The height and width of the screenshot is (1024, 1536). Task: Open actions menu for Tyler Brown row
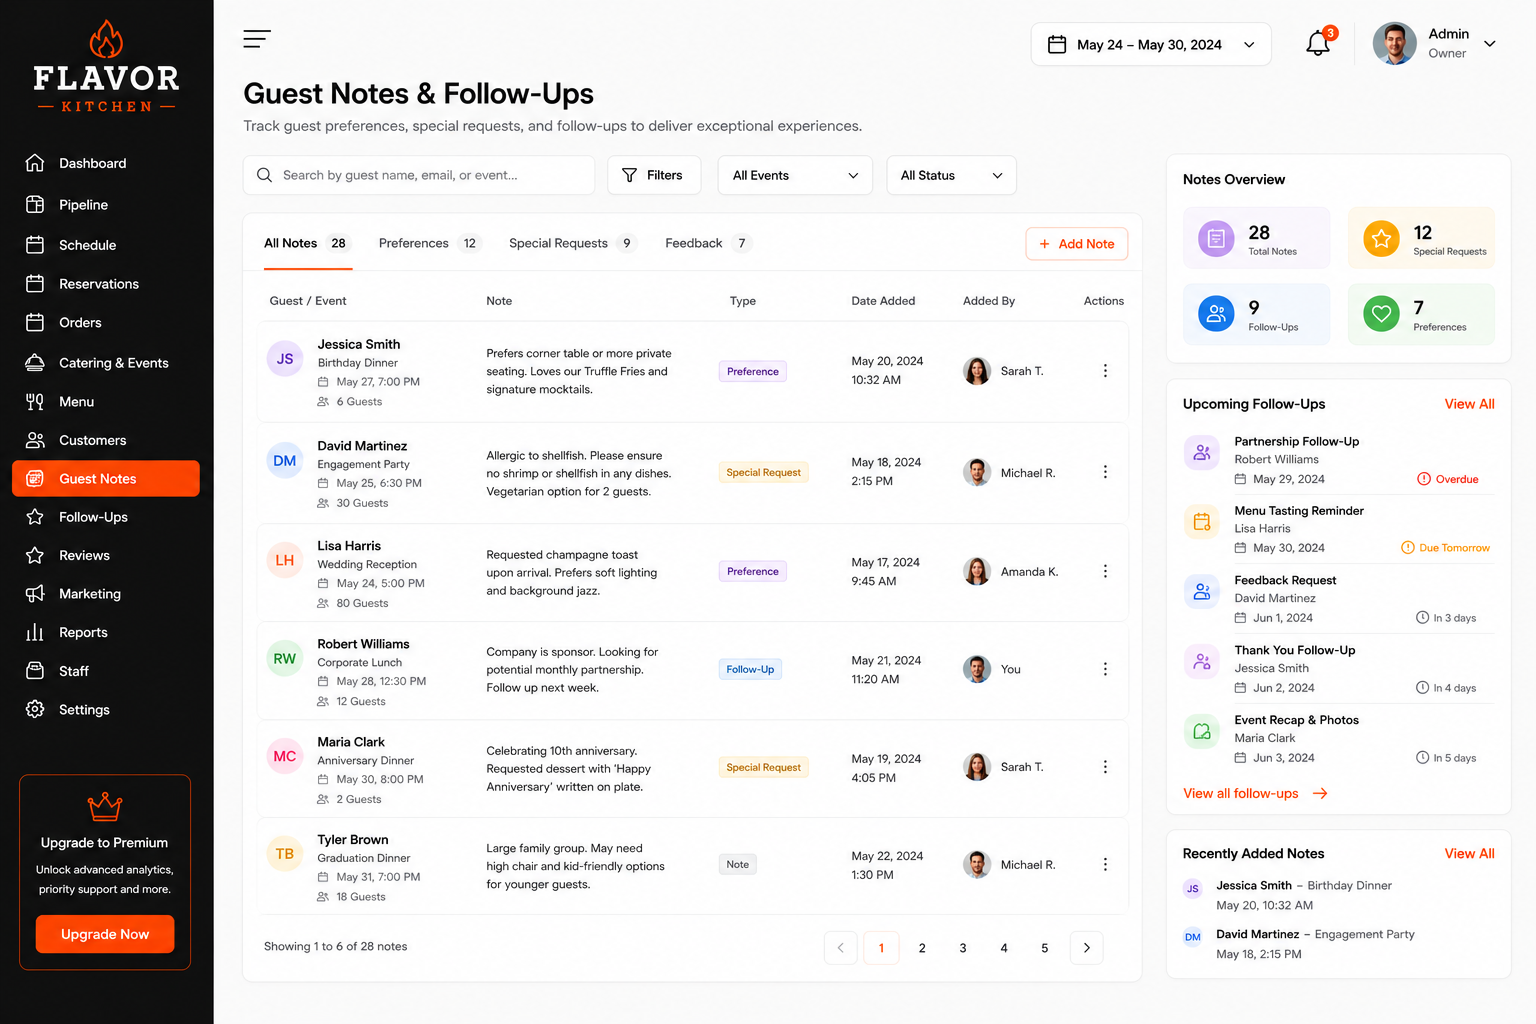coord(1105,865)
